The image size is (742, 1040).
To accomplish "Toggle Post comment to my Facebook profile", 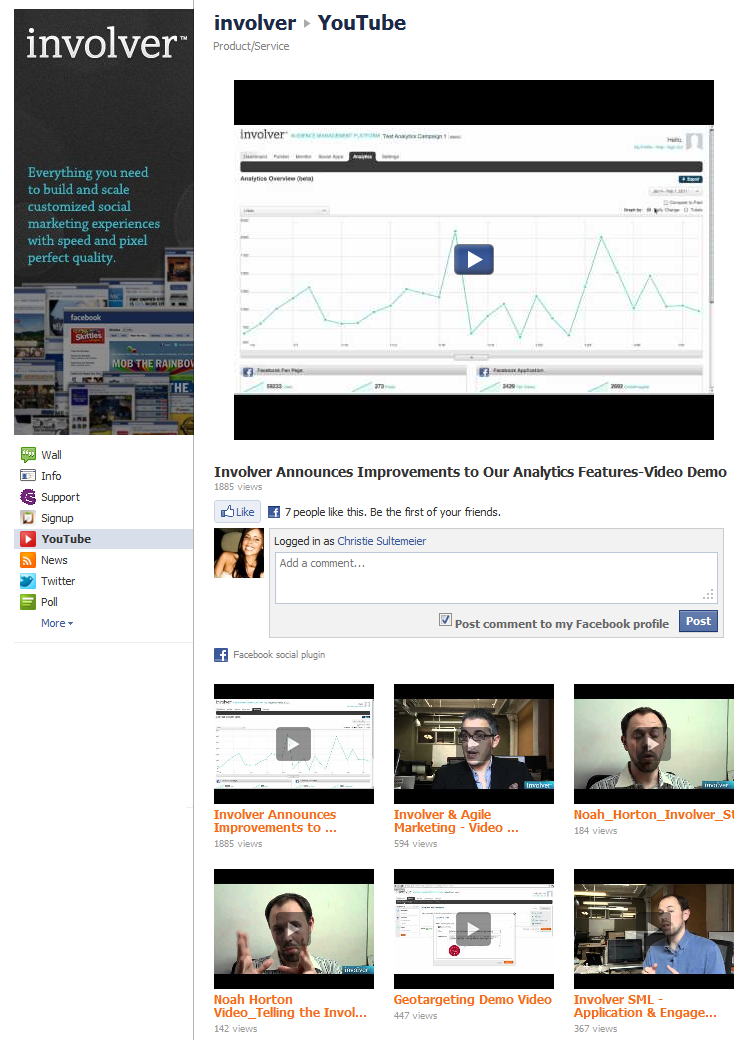I will pyautogui.click(x=445, y=619).
